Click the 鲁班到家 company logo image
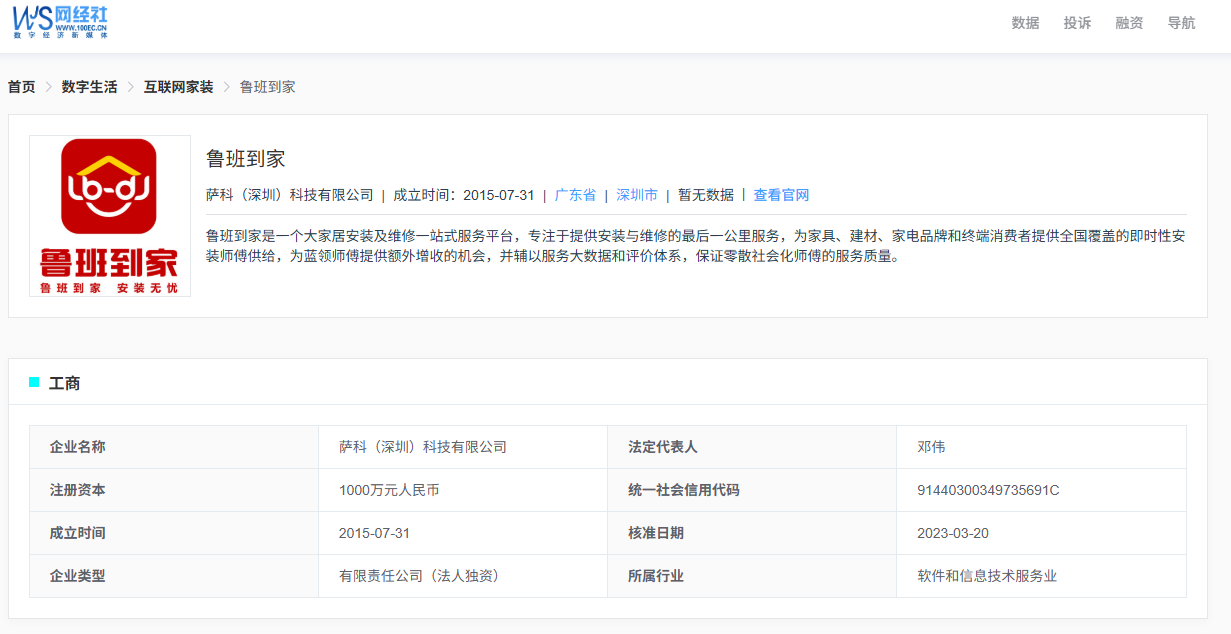1231x634 pixels. tap(110, 216)
